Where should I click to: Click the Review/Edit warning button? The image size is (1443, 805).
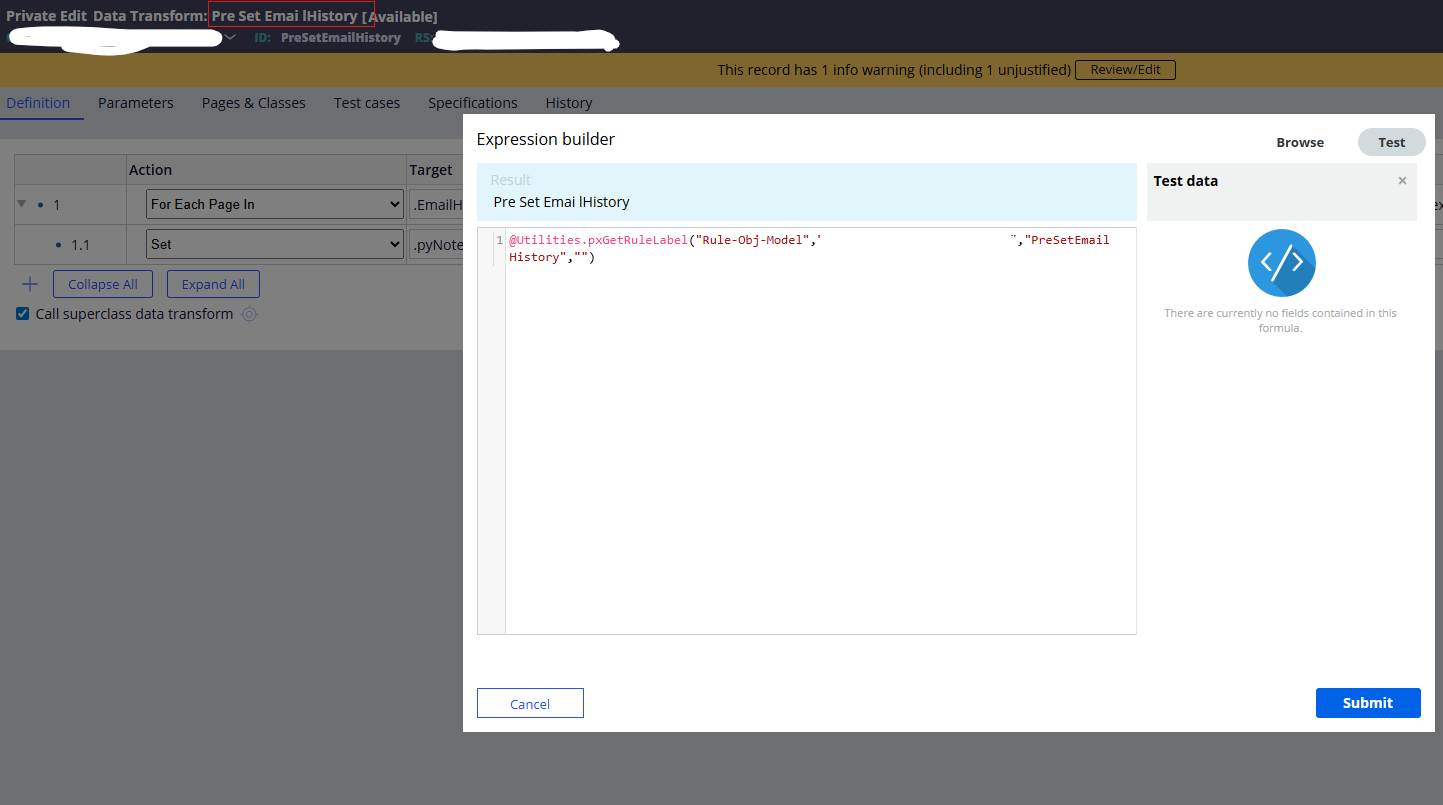point(1125,70)
